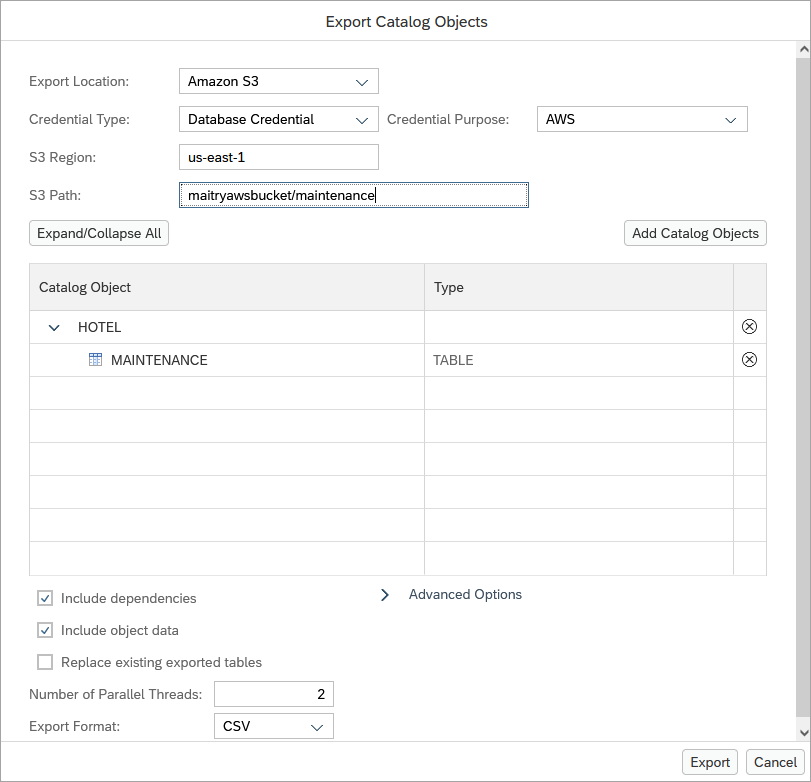Image resolution: width=811 pixels, height=782 pixels.
Task: Click the Export Format label
Action: click(x=74, y=726)
